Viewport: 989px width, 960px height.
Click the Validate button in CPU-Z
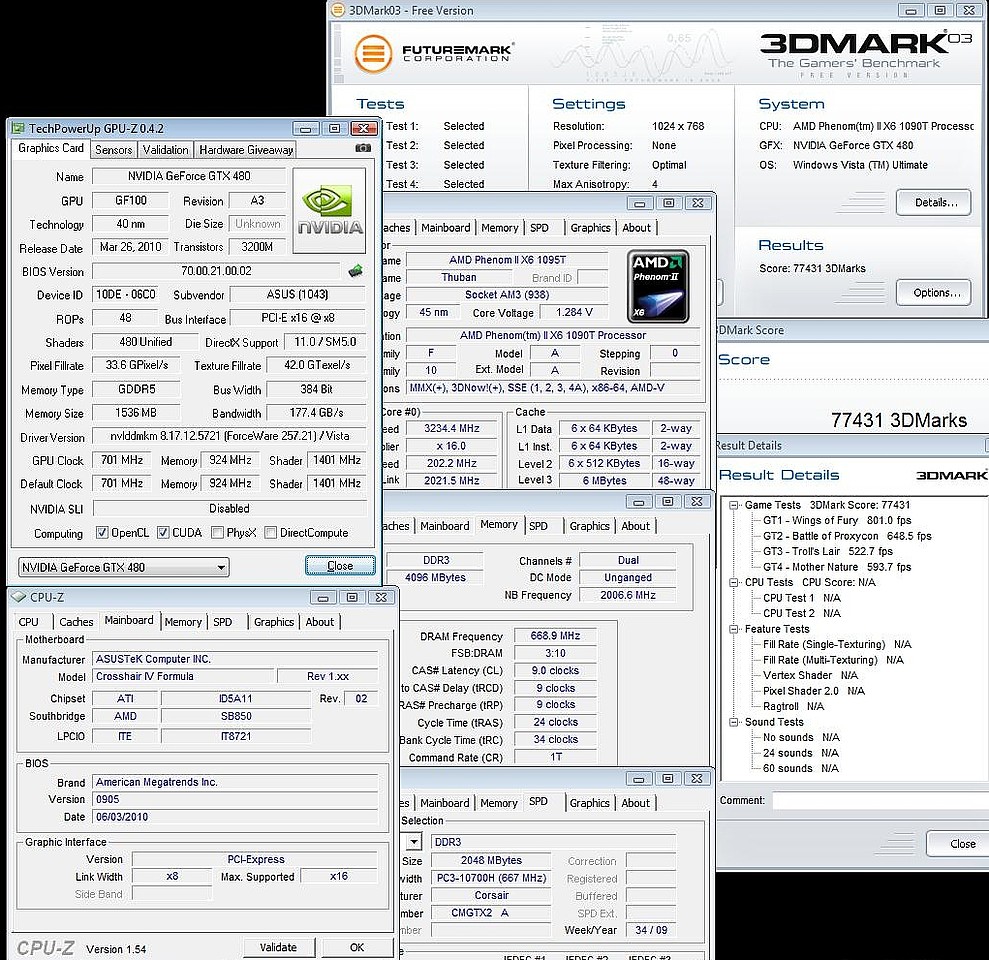[278, 947]
